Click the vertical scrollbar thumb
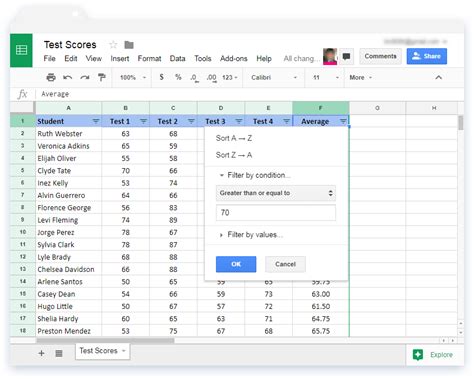474x379 pixels. pyautogui.click(x=461, y=122)
